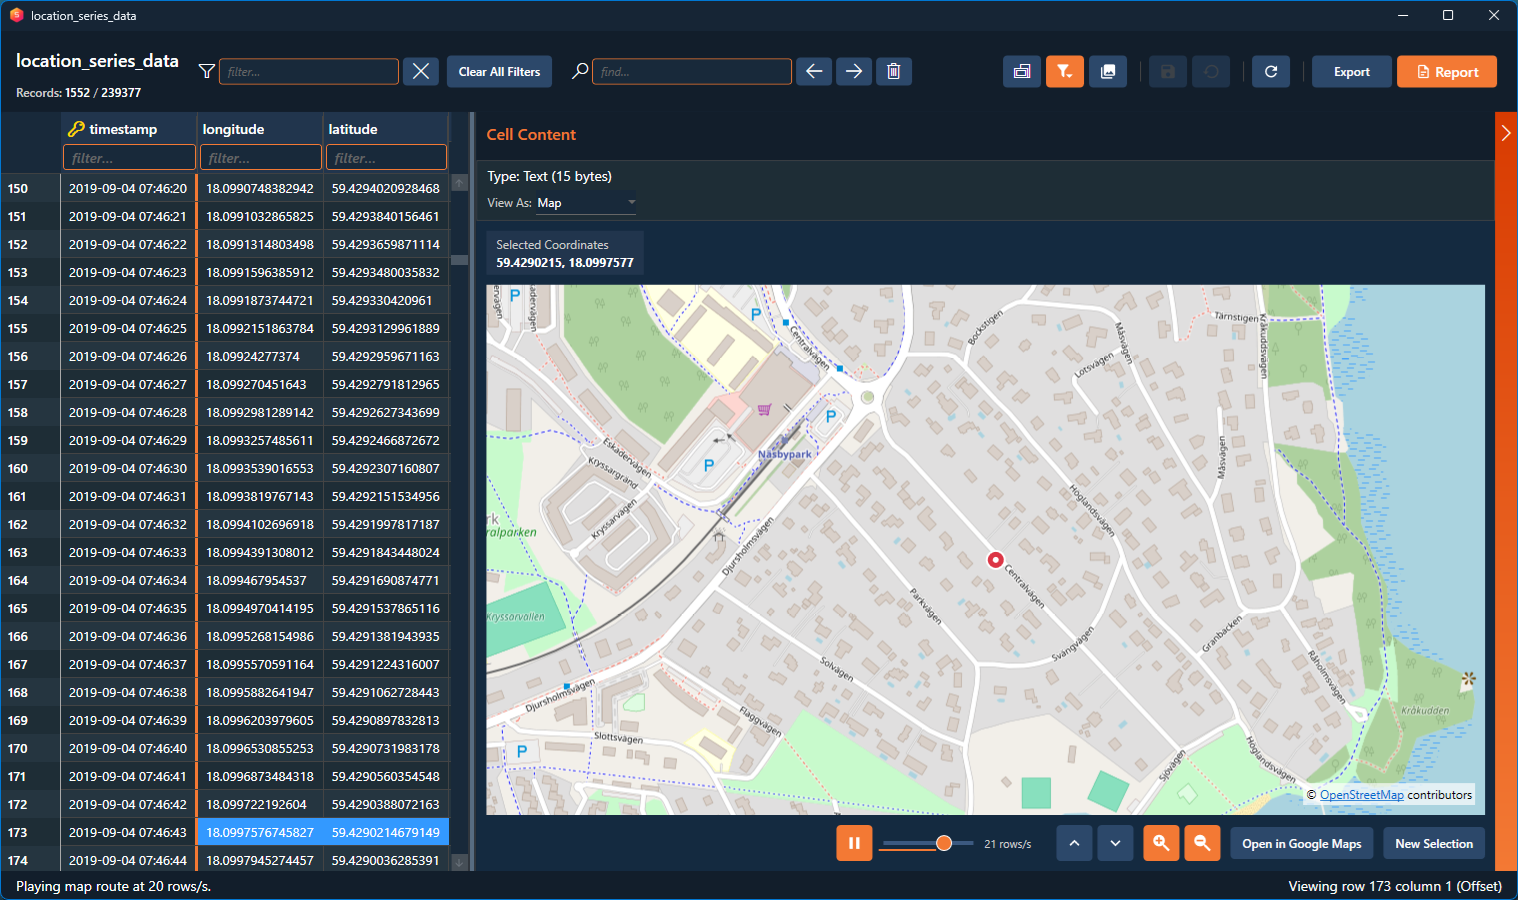The width and height of the screenshot is (1518, 900).
Task: Move to the previous row up chevron
Action: [1074, 843]
